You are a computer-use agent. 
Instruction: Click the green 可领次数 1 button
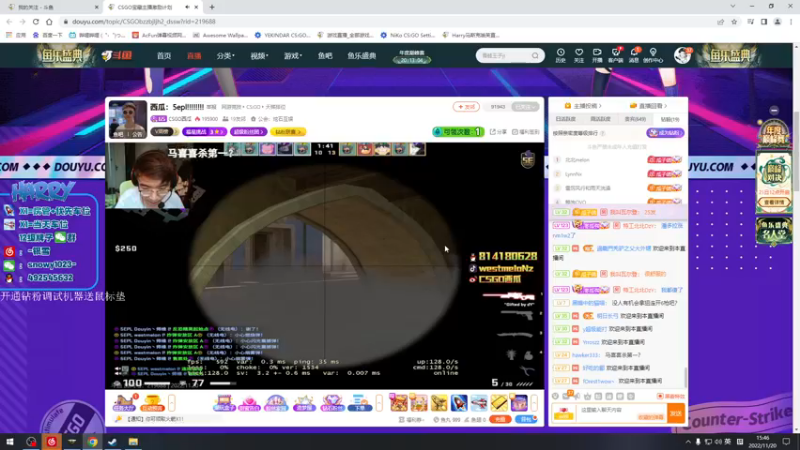click(x=458, y=132)
